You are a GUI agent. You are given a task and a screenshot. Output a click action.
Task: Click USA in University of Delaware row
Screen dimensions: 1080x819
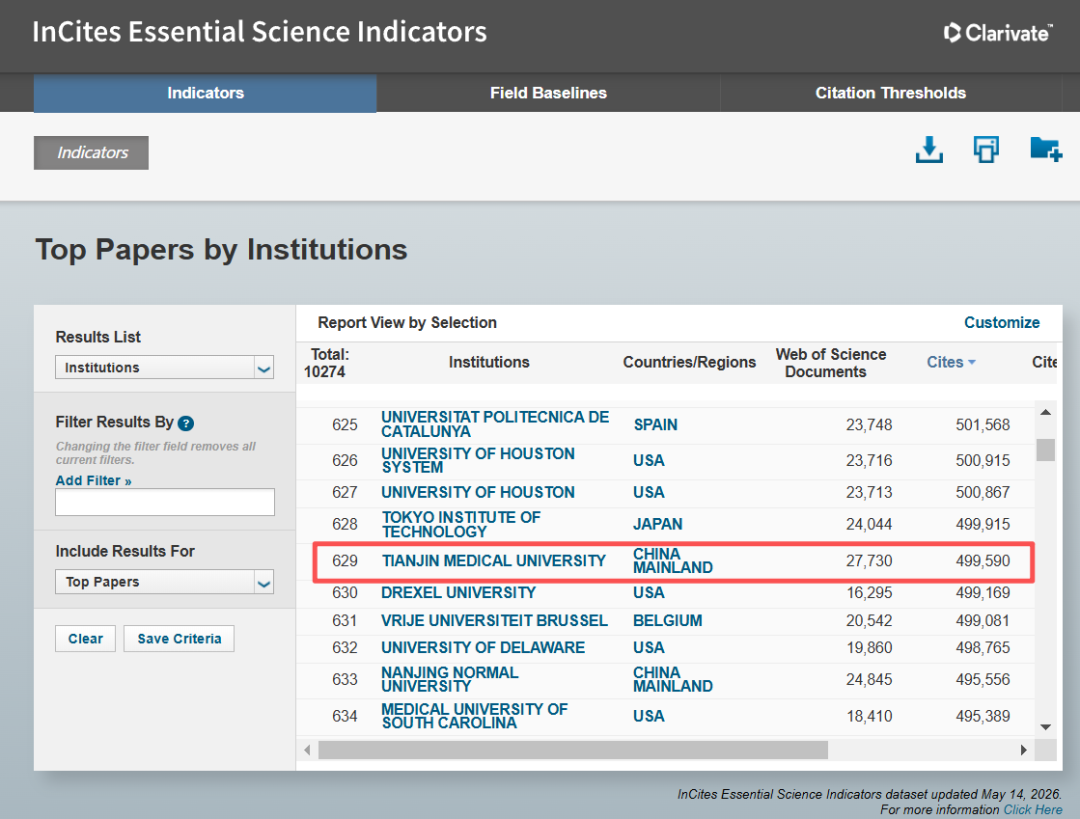coord(648,647)
